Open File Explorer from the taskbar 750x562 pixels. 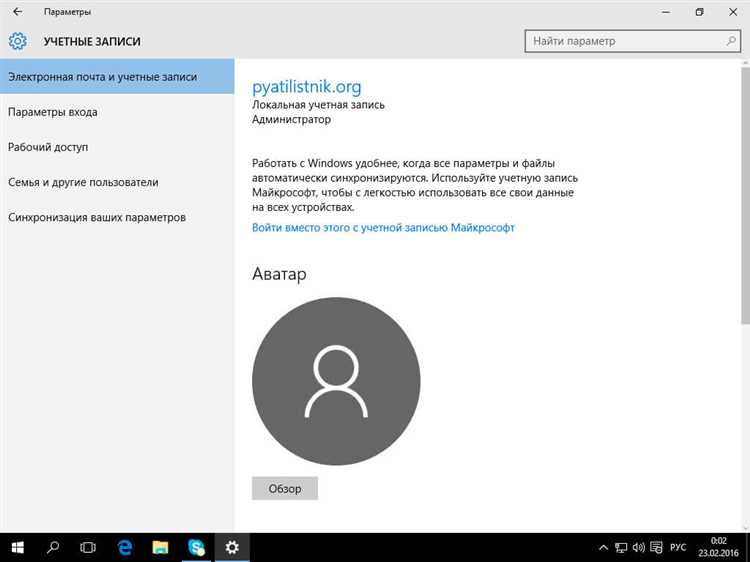pyautogui.click(x=160, y=547)
